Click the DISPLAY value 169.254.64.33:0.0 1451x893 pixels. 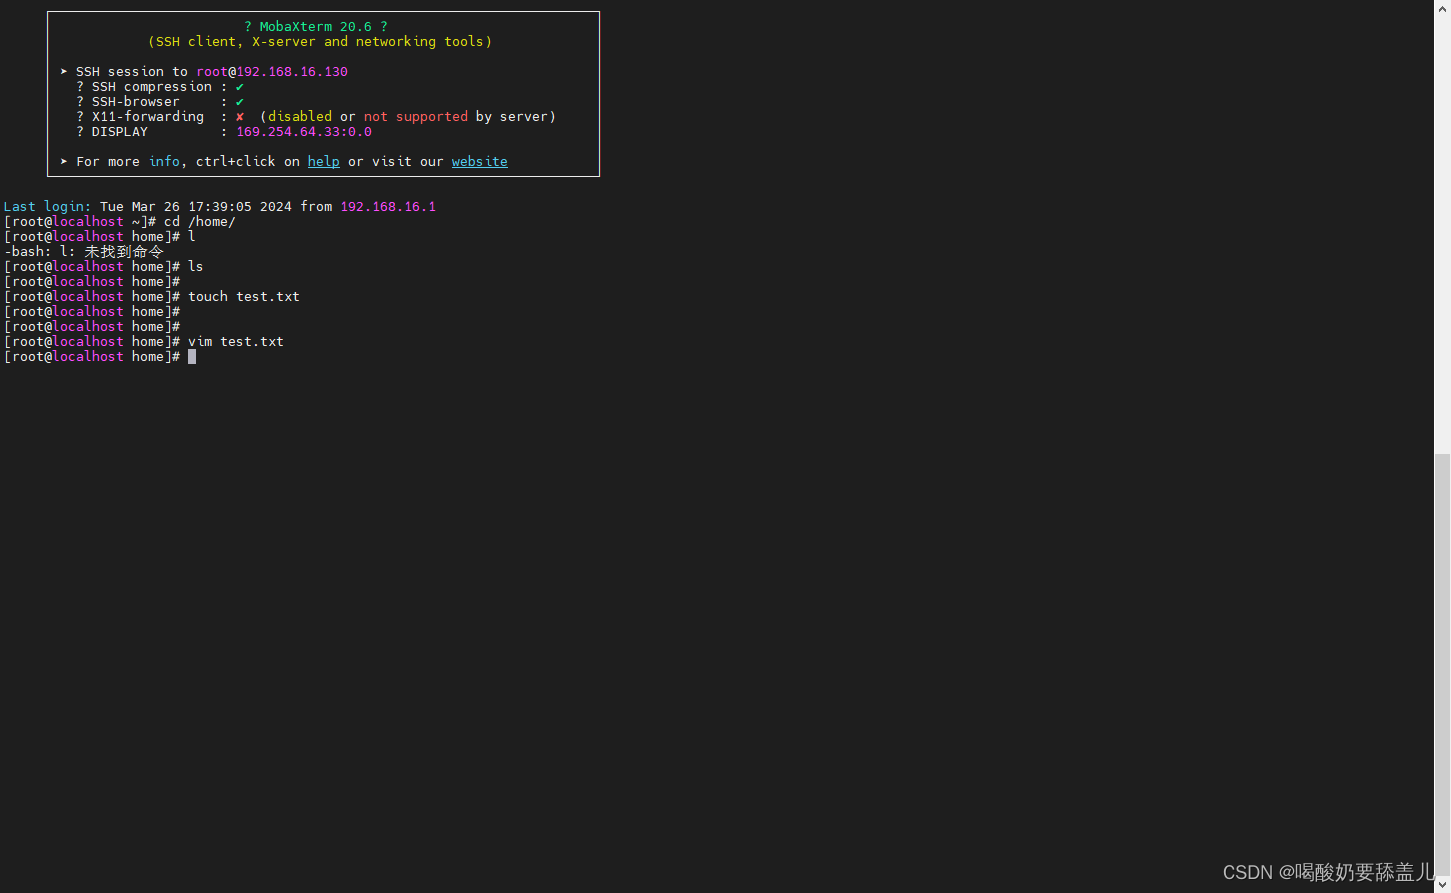tap(304, 132)
